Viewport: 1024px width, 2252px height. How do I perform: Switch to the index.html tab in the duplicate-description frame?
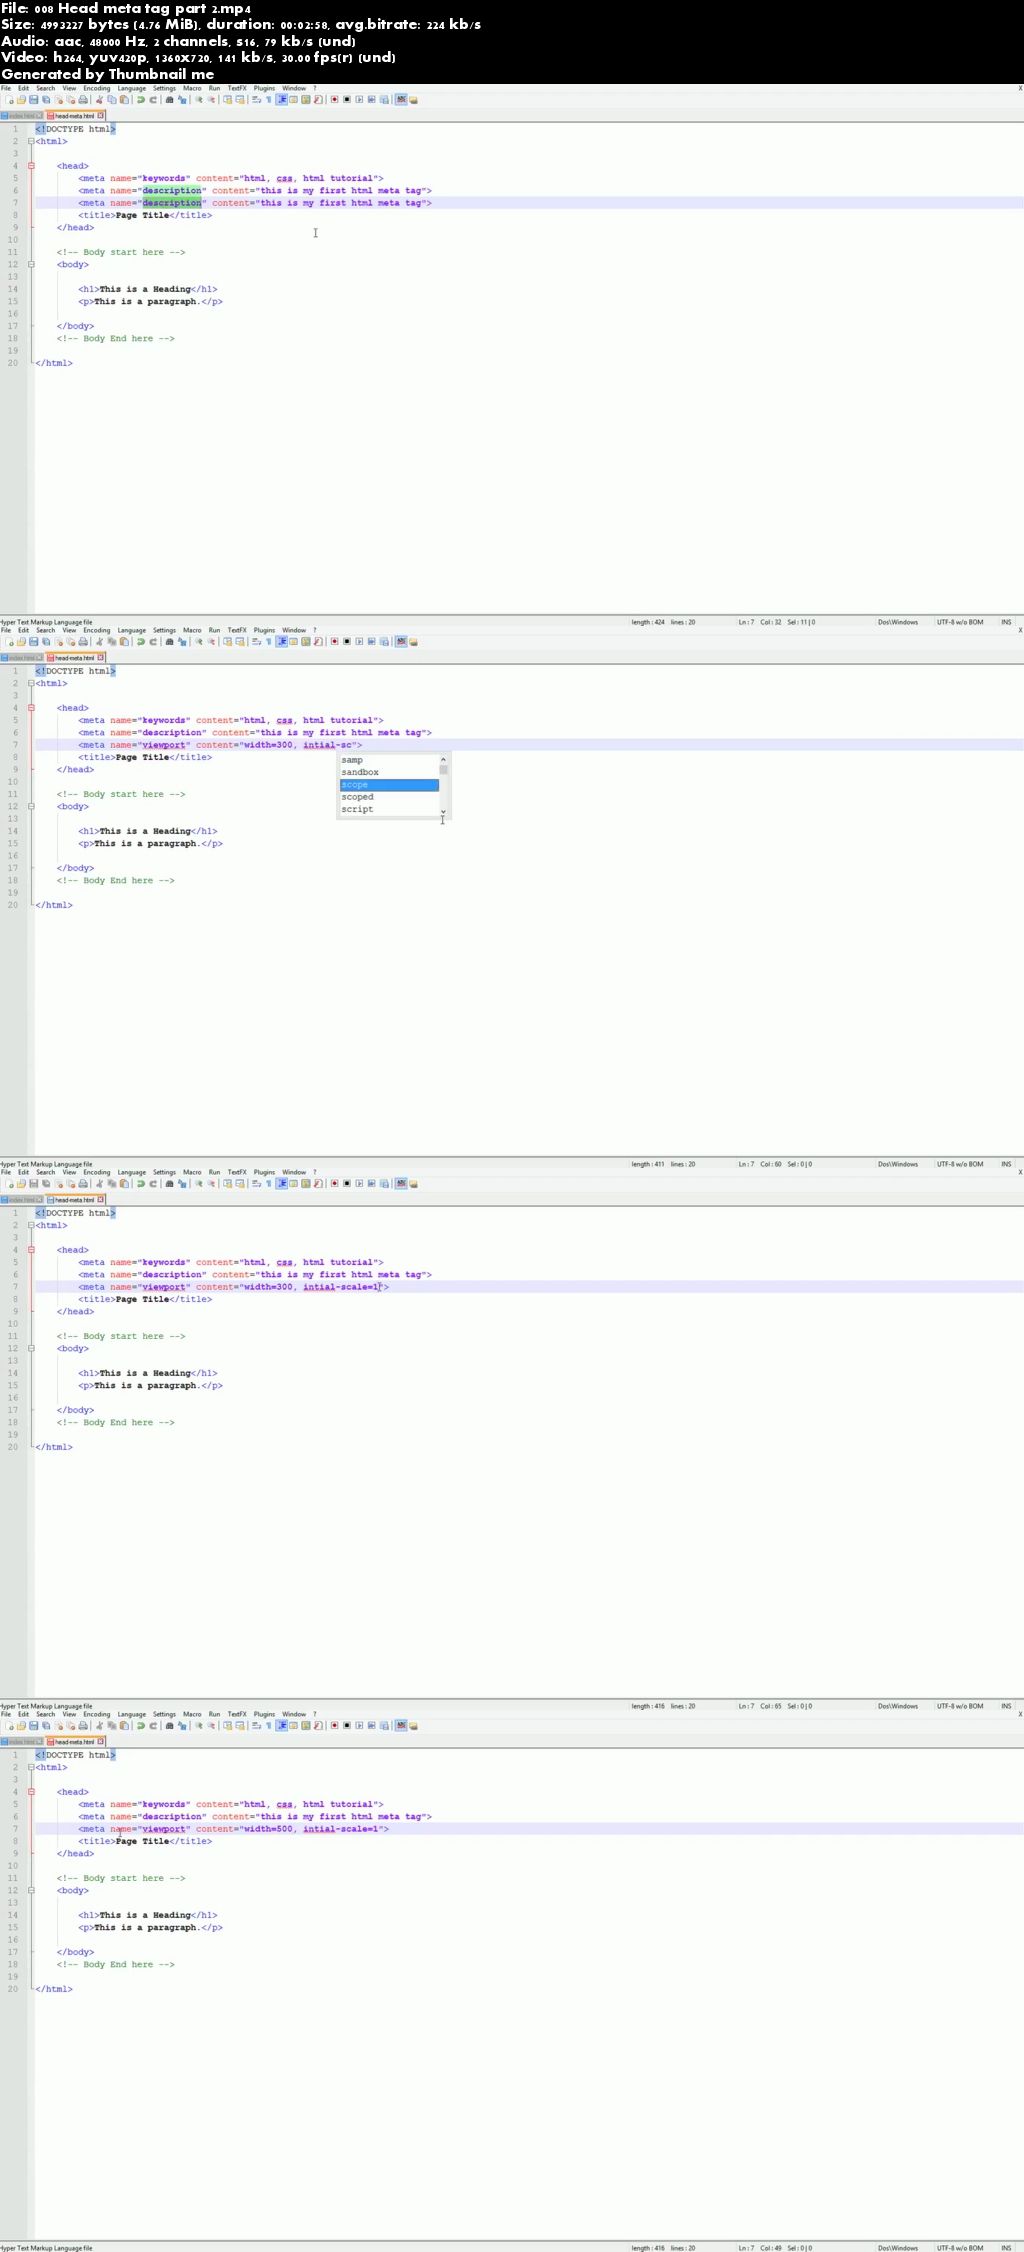pos(22,116)
